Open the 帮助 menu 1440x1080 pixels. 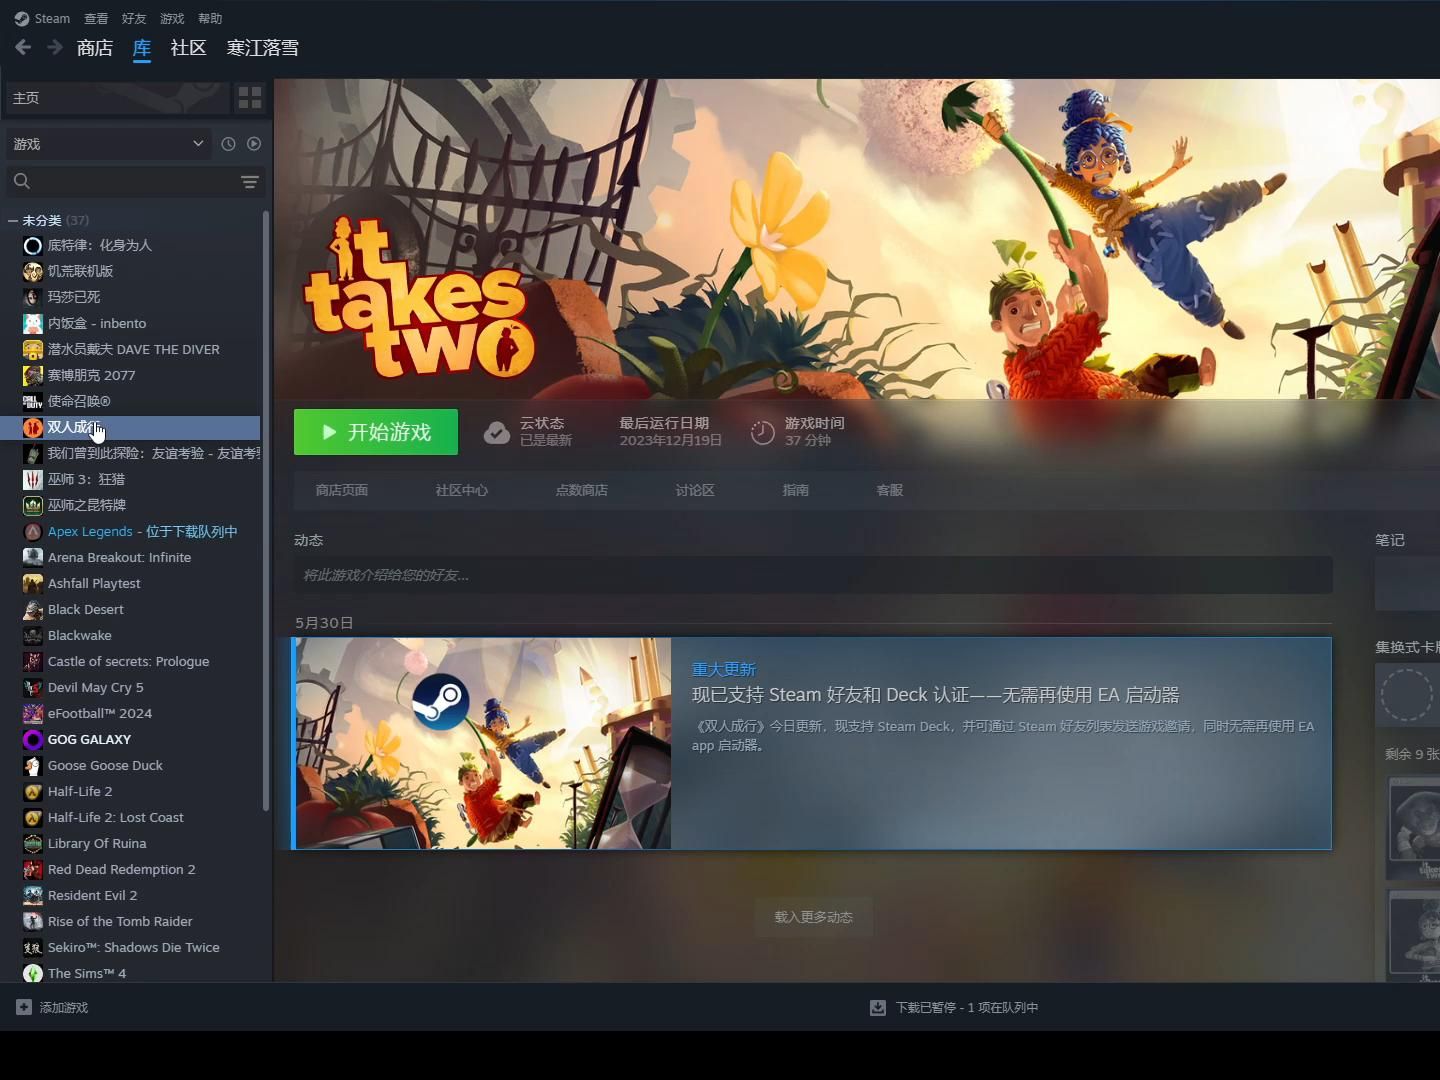pyautogui.click(x=210, y=18)
